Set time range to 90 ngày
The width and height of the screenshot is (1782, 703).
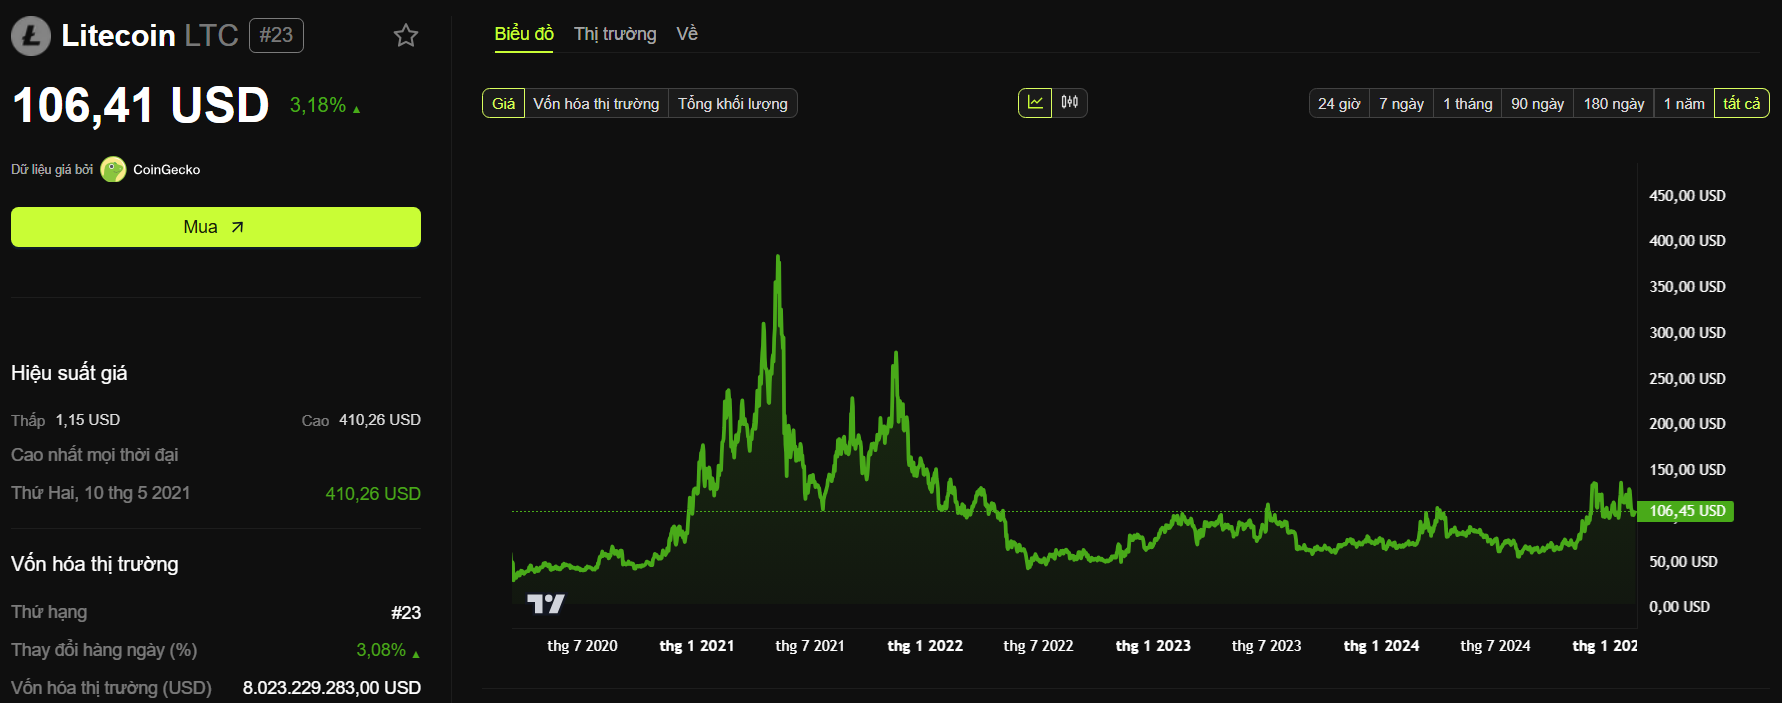[x=1537, y=103]
